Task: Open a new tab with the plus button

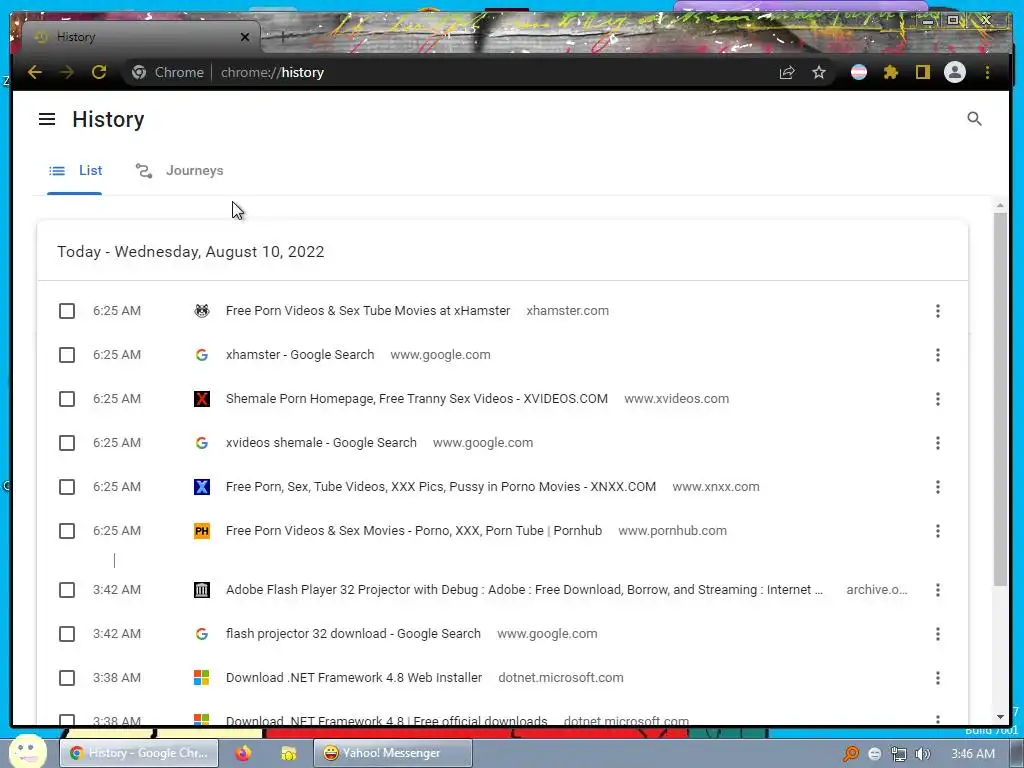Action: (x=283, y=37)
